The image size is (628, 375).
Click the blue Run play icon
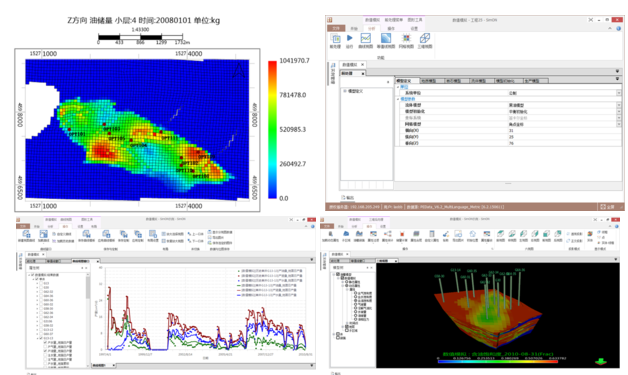350,38
